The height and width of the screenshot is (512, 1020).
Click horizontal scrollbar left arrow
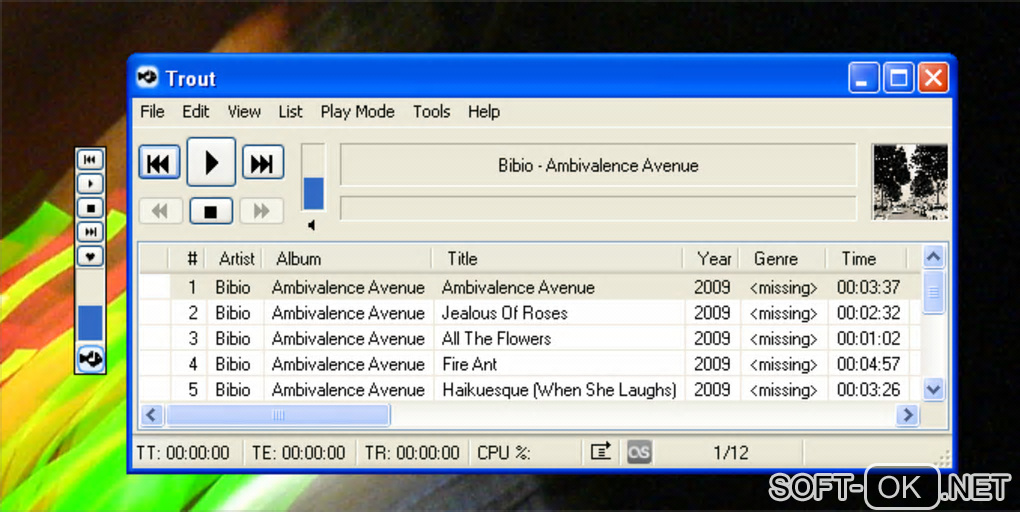pos(152,415)
